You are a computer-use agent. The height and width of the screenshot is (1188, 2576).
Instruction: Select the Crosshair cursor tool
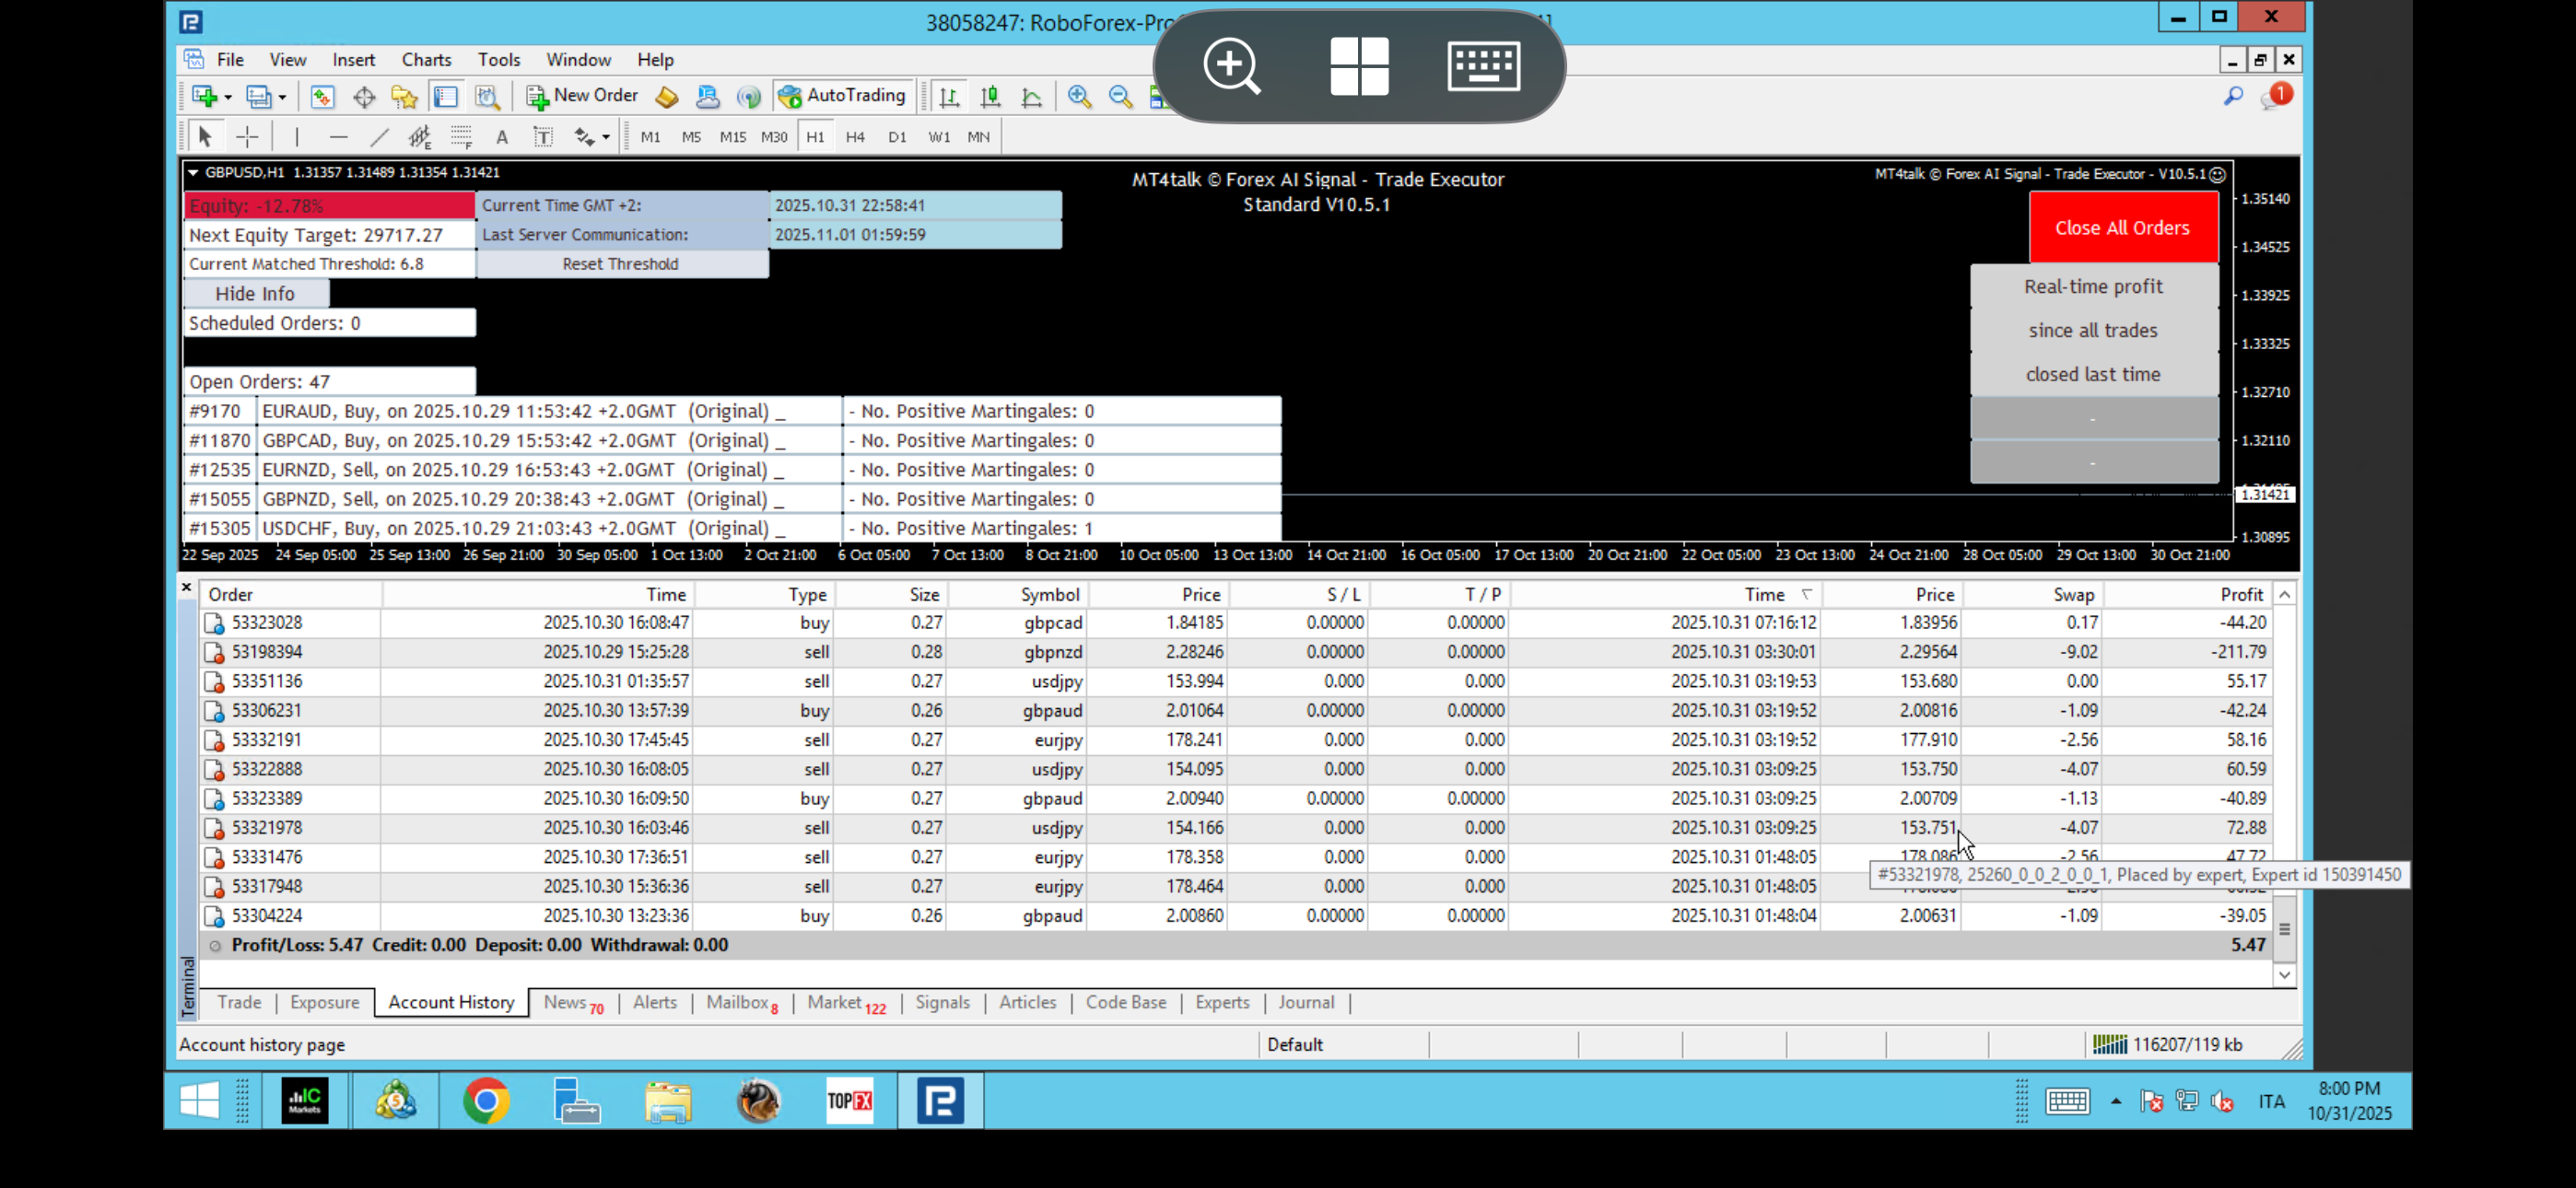coord(247,137)
